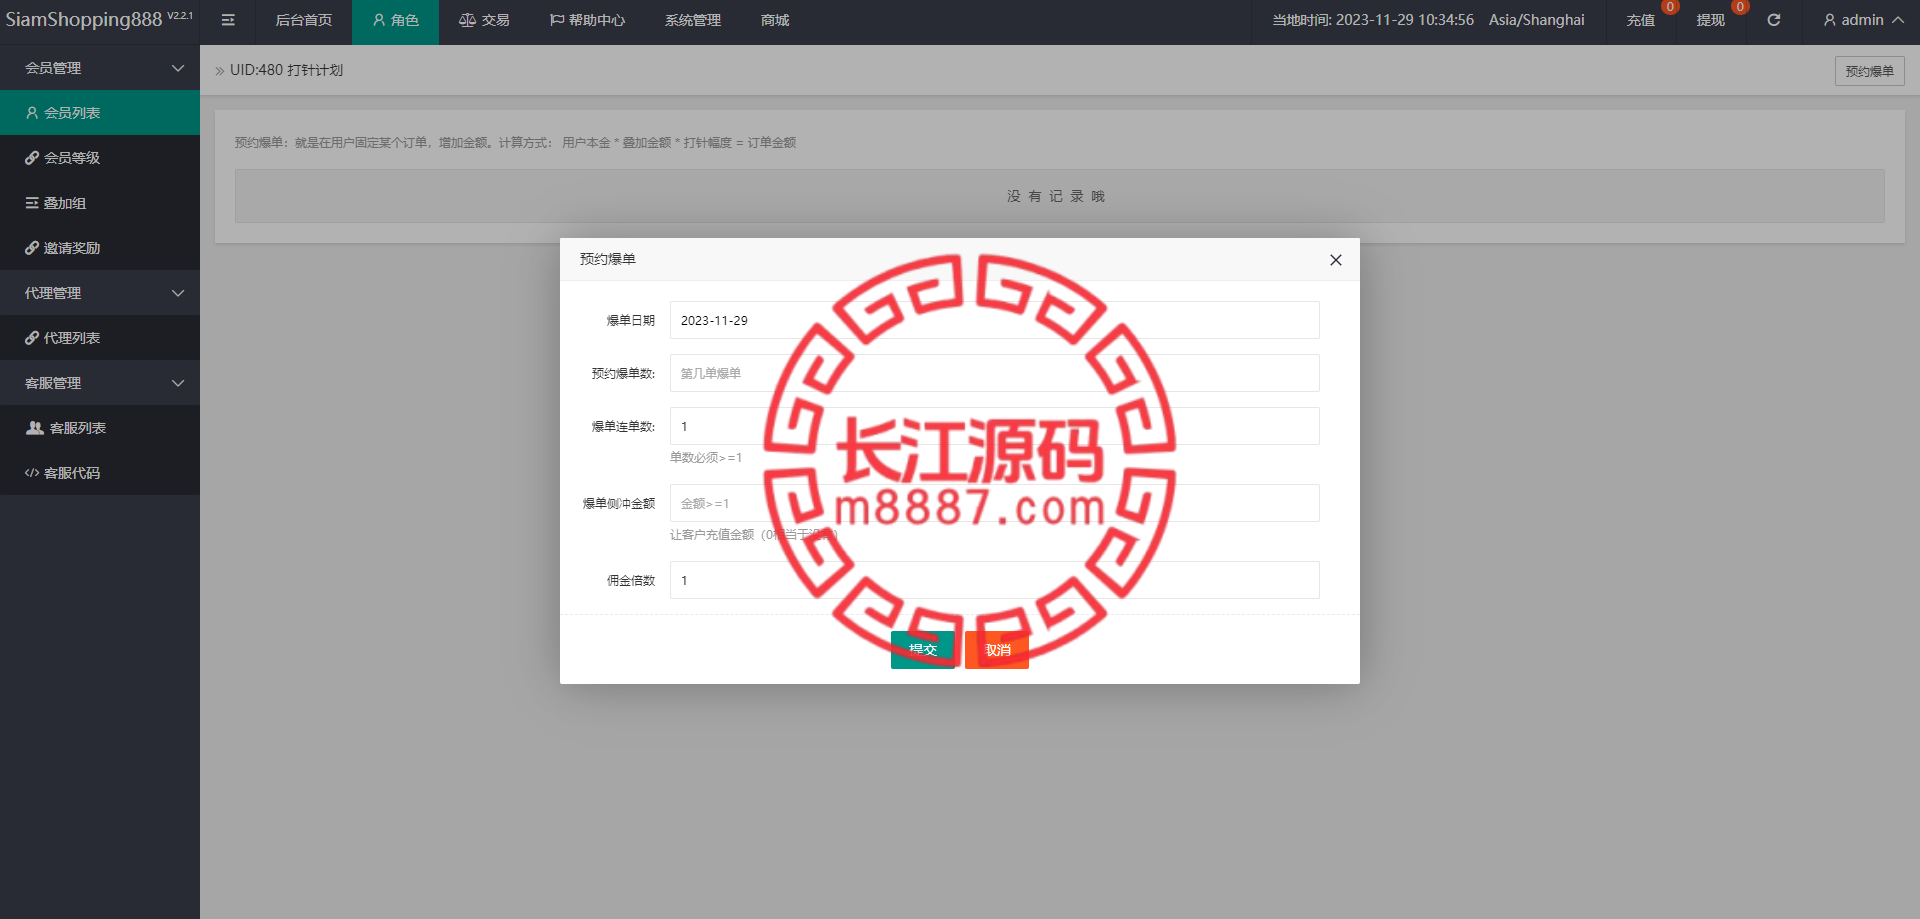Click the 会员等级 link icon in sidebar
Image resolution: width=1920 pixels, height=919 pixels.
pos(32,158)
